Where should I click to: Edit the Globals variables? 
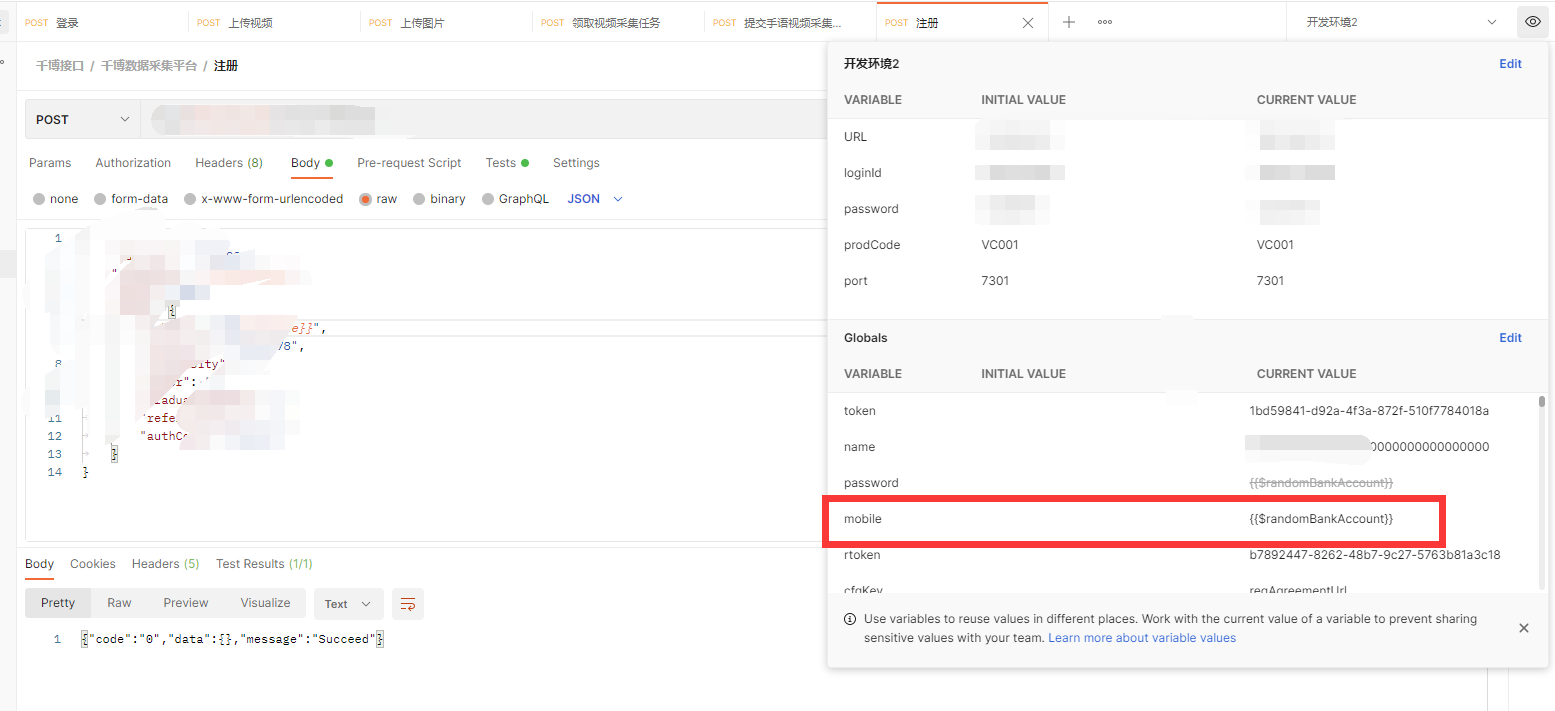[1510, 337]
